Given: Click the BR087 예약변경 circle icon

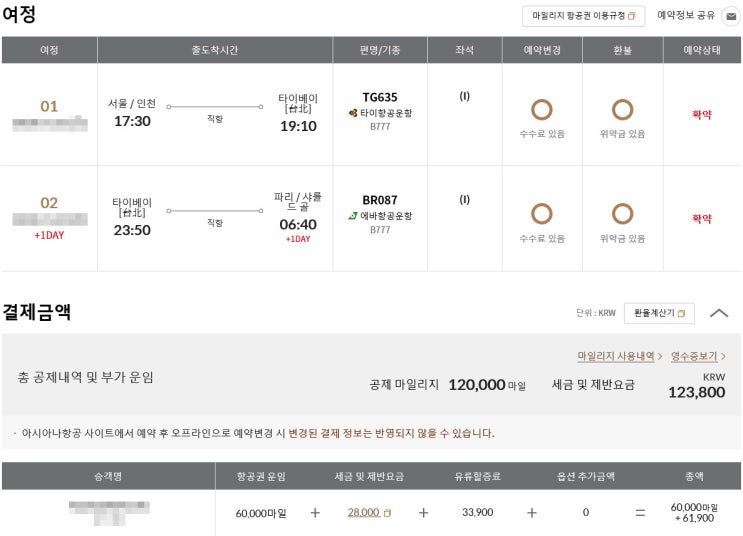Looking at the screenshot, I should [x=542, y=213].
